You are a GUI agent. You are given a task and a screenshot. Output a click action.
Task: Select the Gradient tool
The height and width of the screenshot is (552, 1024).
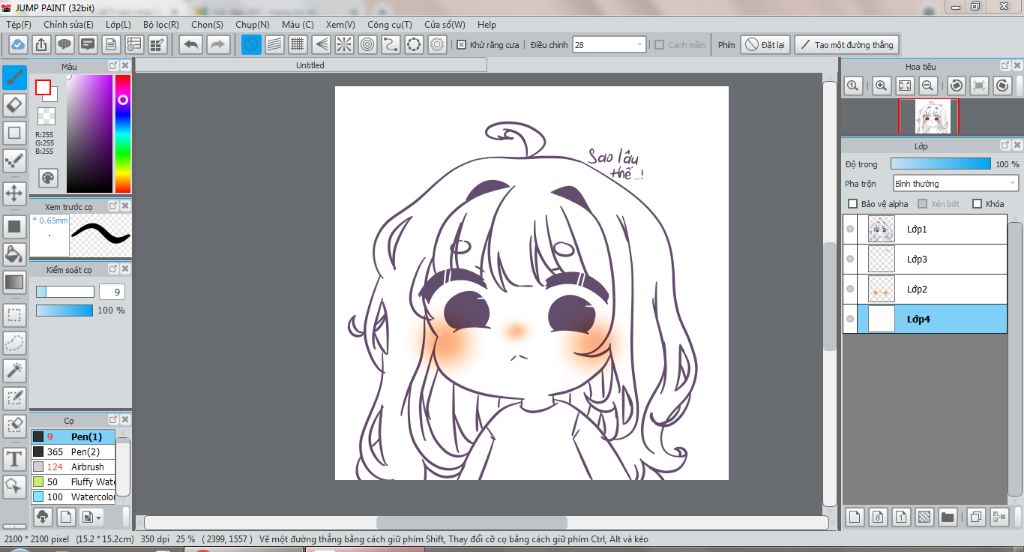tap(14, 282)
